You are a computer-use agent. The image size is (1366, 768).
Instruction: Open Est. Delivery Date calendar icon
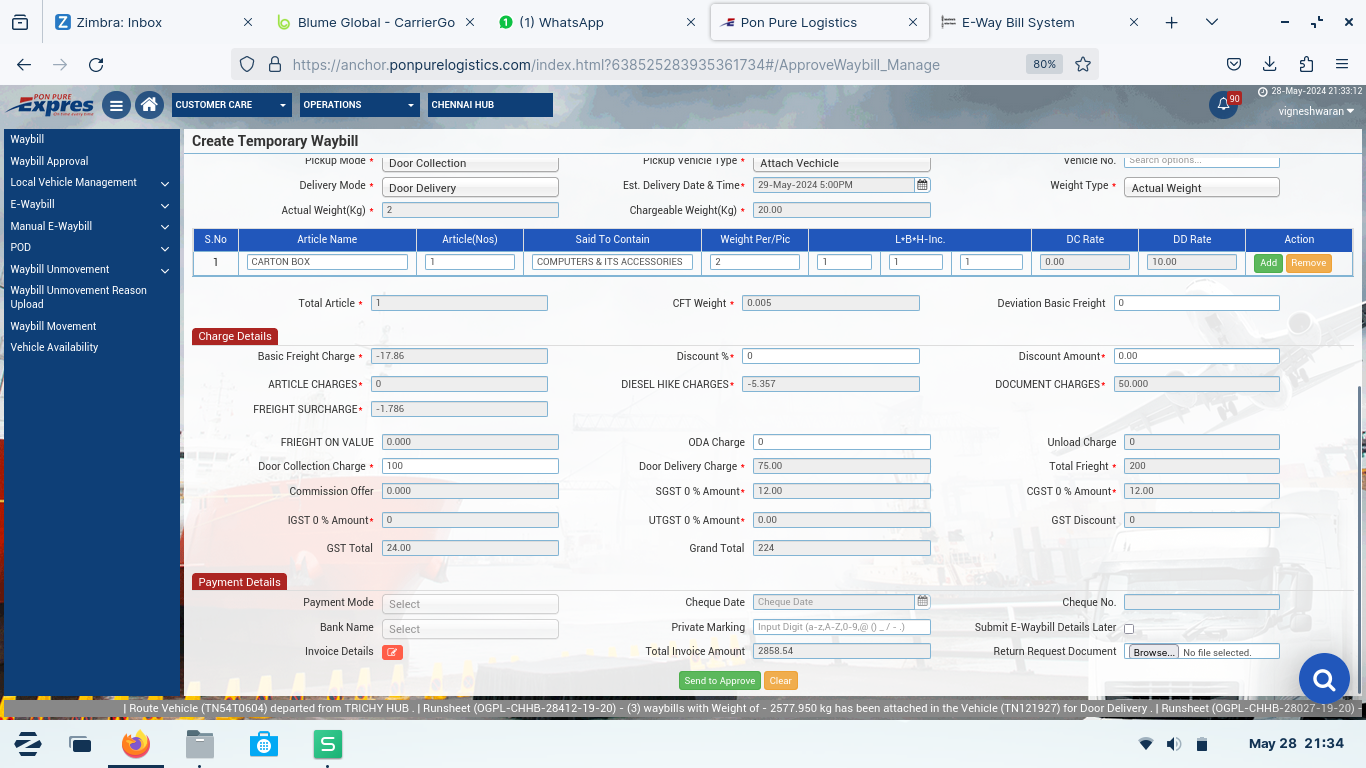pos(923,185)
